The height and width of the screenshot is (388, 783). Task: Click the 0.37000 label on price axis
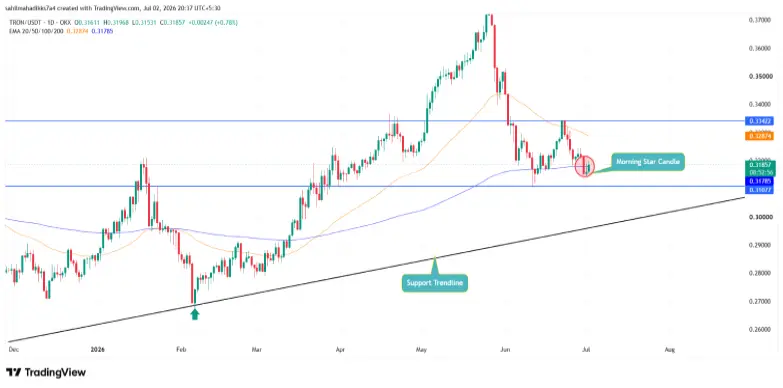(x=758, y=20)
